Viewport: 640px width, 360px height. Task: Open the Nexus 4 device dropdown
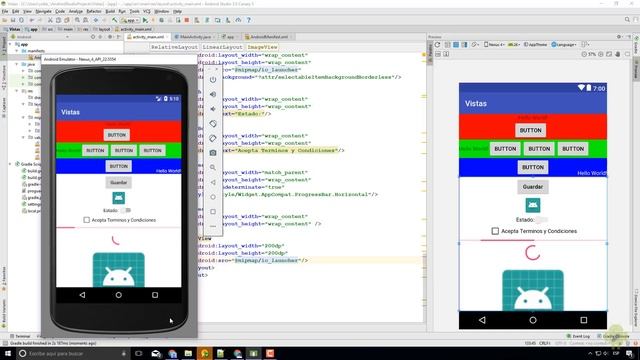(495, 44)
